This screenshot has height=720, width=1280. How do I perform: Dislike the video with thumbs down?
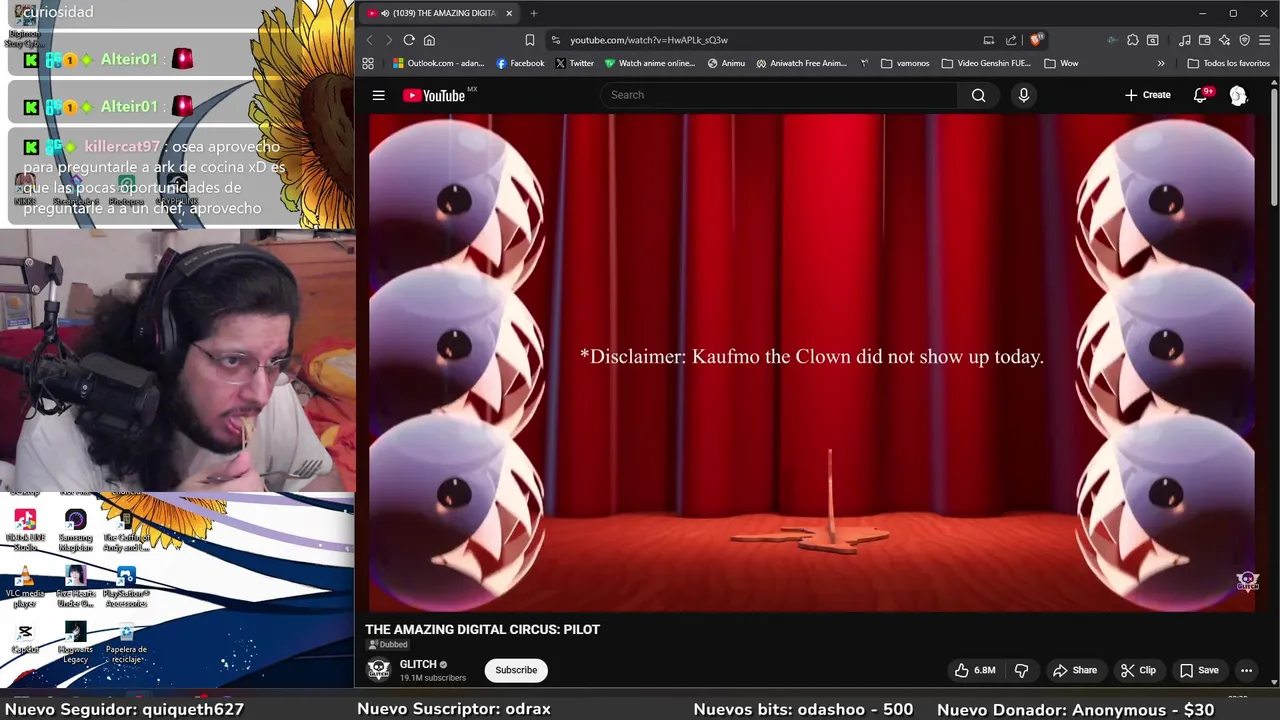point(1021,670)
